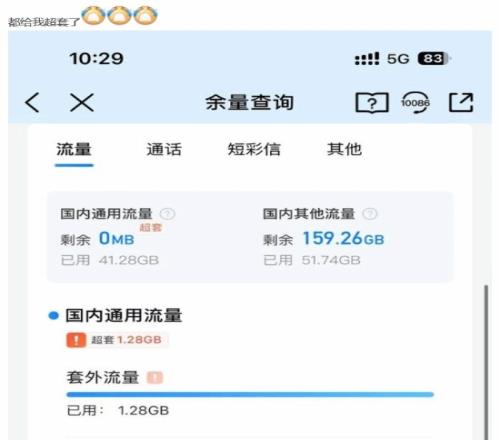The width and height of the screenshot is (500, 440).
Task: Tap the orange exclamation beside 超套 1.28GB
Action: pyautogui.click(x=76, y=340)
